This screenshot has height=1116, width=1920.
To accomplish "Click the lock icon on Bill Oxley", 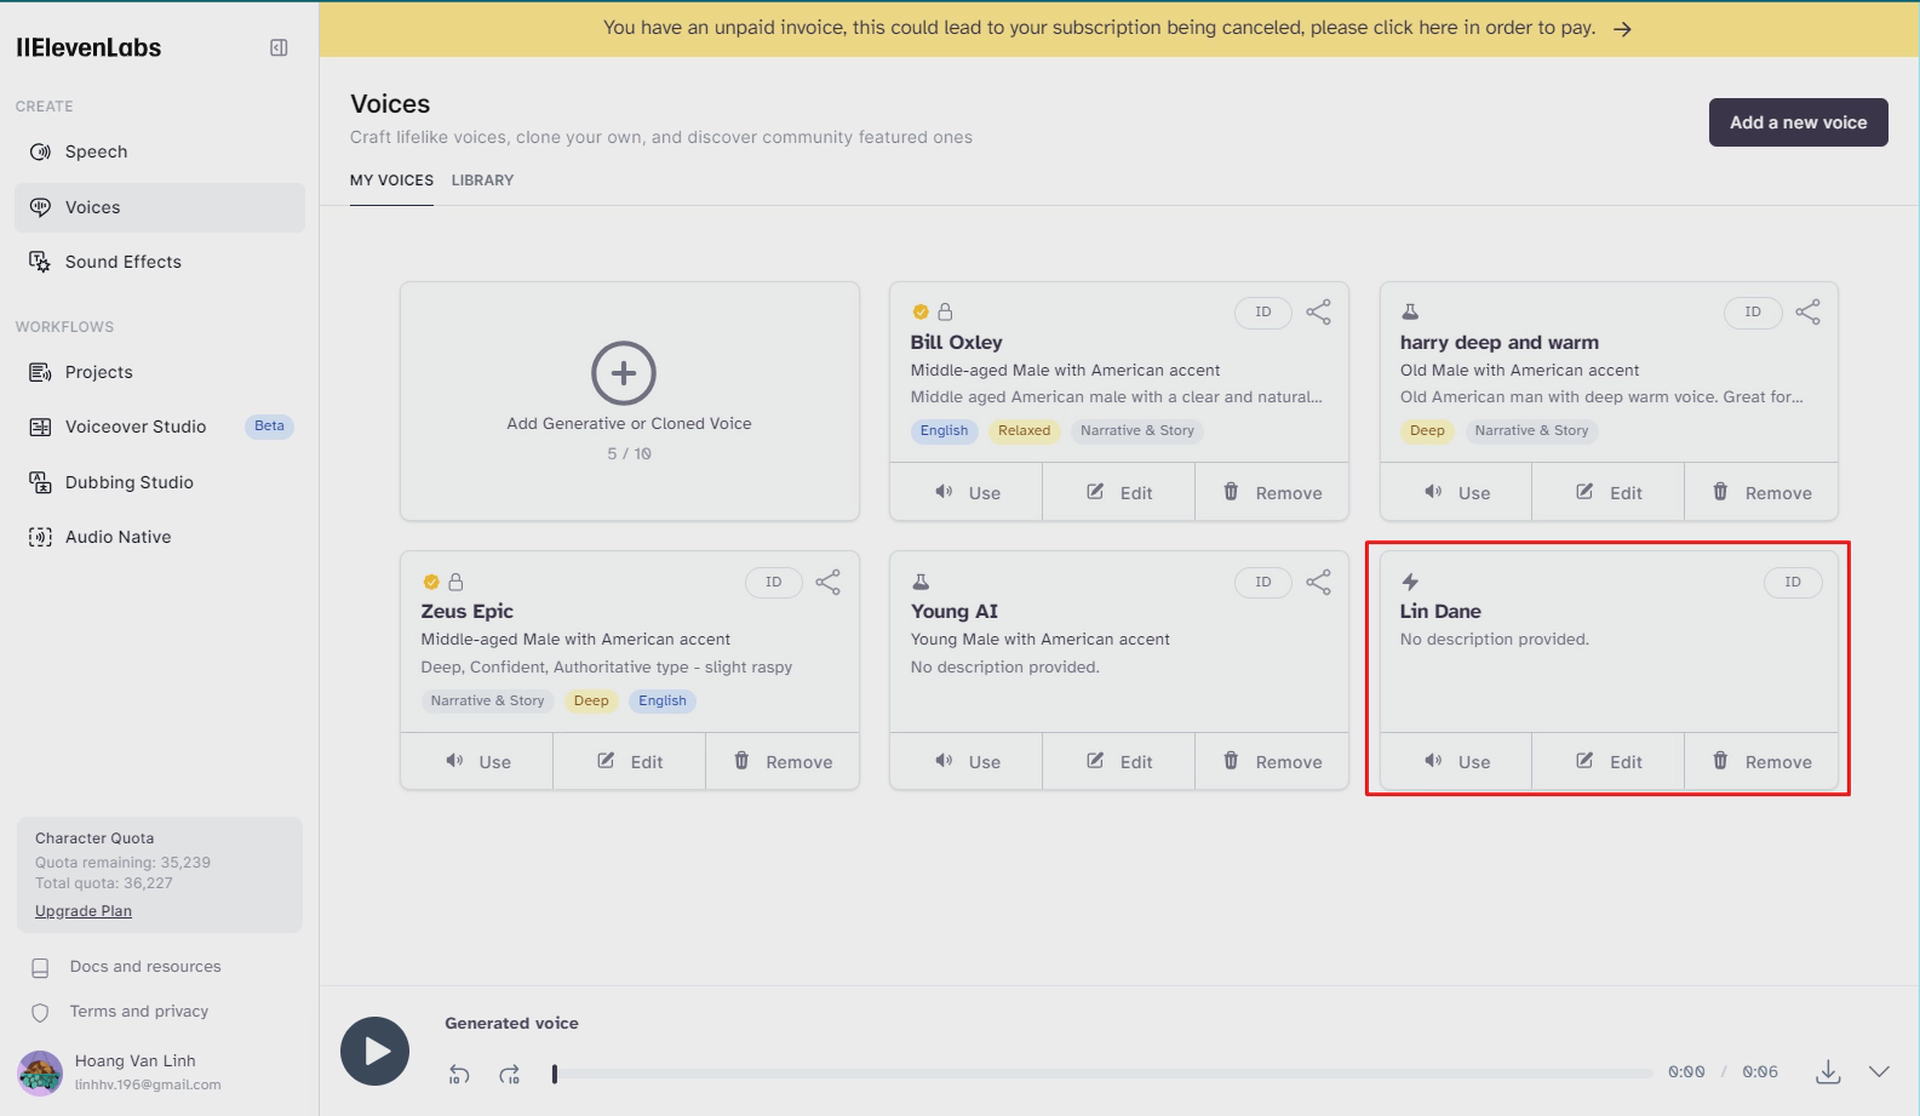I will pos(945,312).
